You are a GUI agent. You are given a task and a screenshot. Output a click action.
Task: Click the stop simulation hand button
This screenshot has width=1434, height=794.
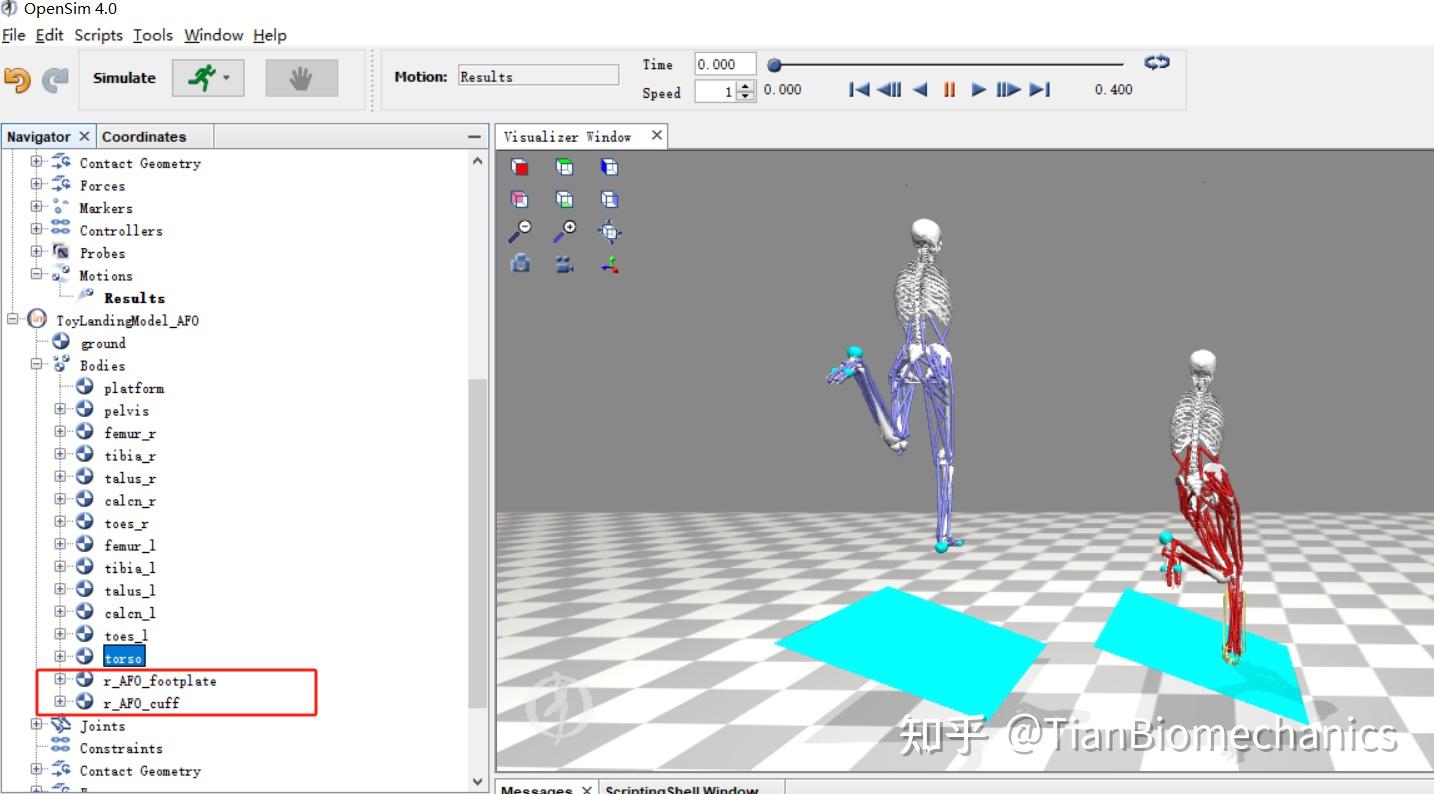(301, 78)
